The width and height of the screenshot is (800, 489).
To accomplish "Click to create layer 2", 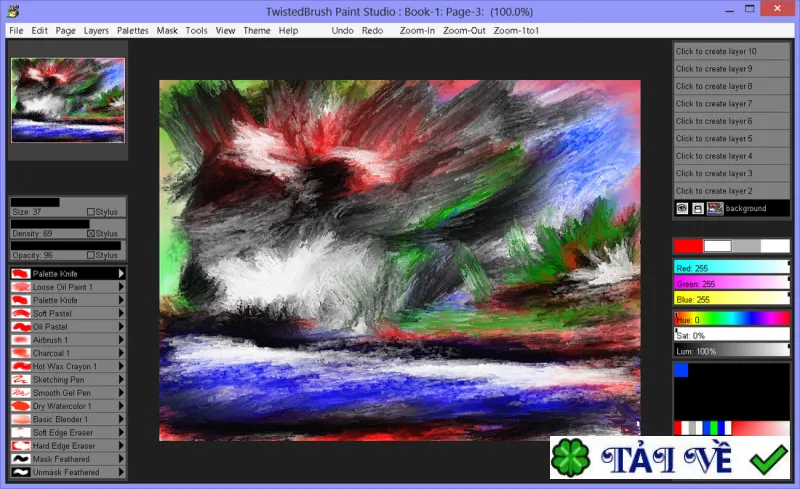I will click(x=732, y=191).
